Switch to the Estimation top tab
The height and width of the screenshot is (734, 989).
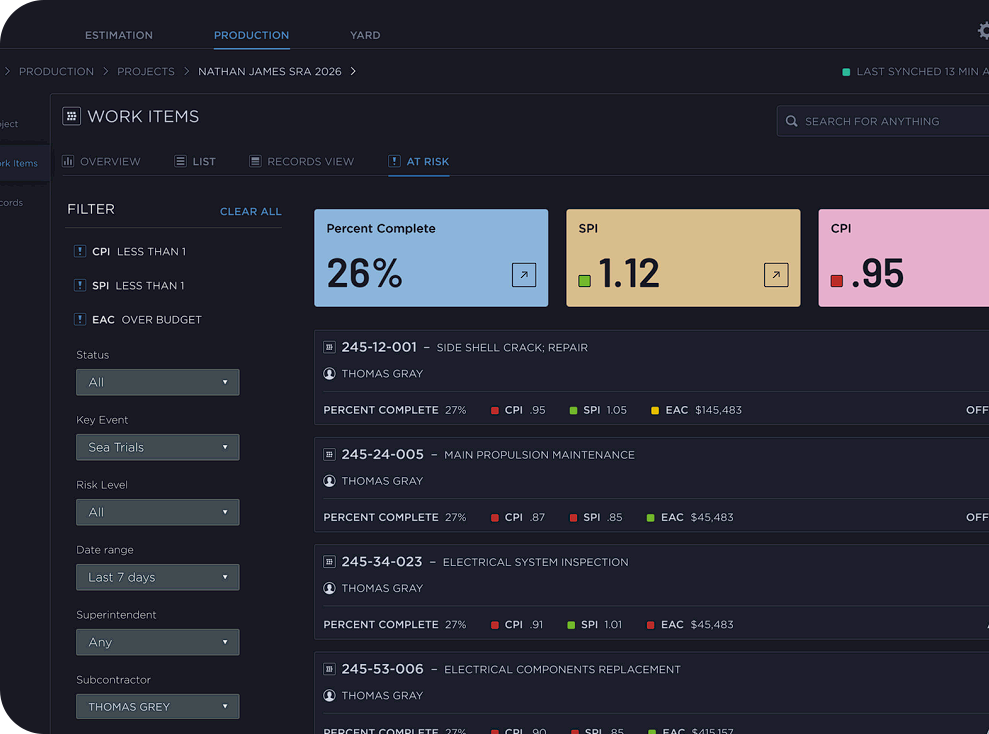coord(119,35)
